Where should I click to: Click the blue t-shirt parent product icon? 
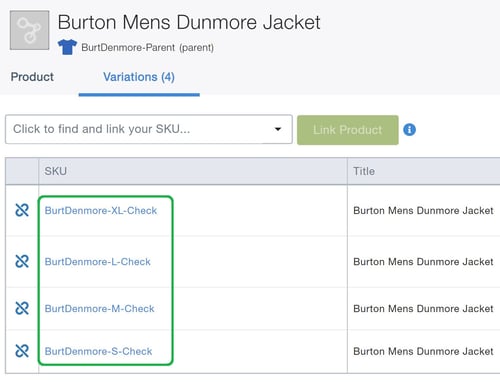pyautogui.click(x=67, y=47)
